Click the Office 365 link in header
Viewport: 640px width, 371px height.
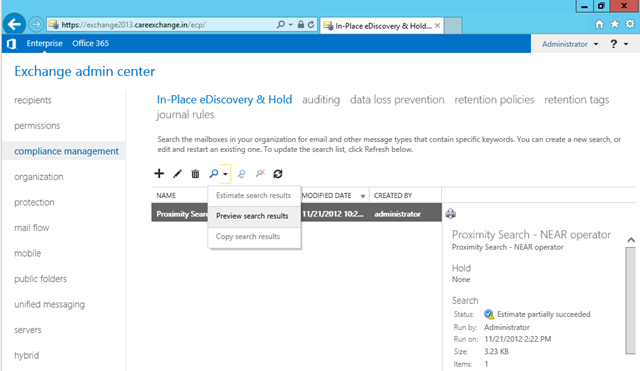[91, 43]
